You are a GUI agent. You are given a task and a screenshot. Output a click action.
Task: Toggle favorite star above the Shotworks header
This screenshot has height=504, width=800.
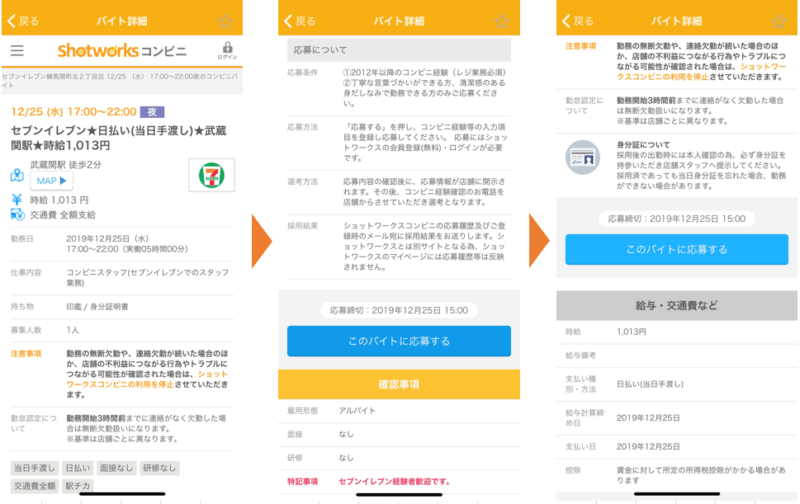pos(225,20)
